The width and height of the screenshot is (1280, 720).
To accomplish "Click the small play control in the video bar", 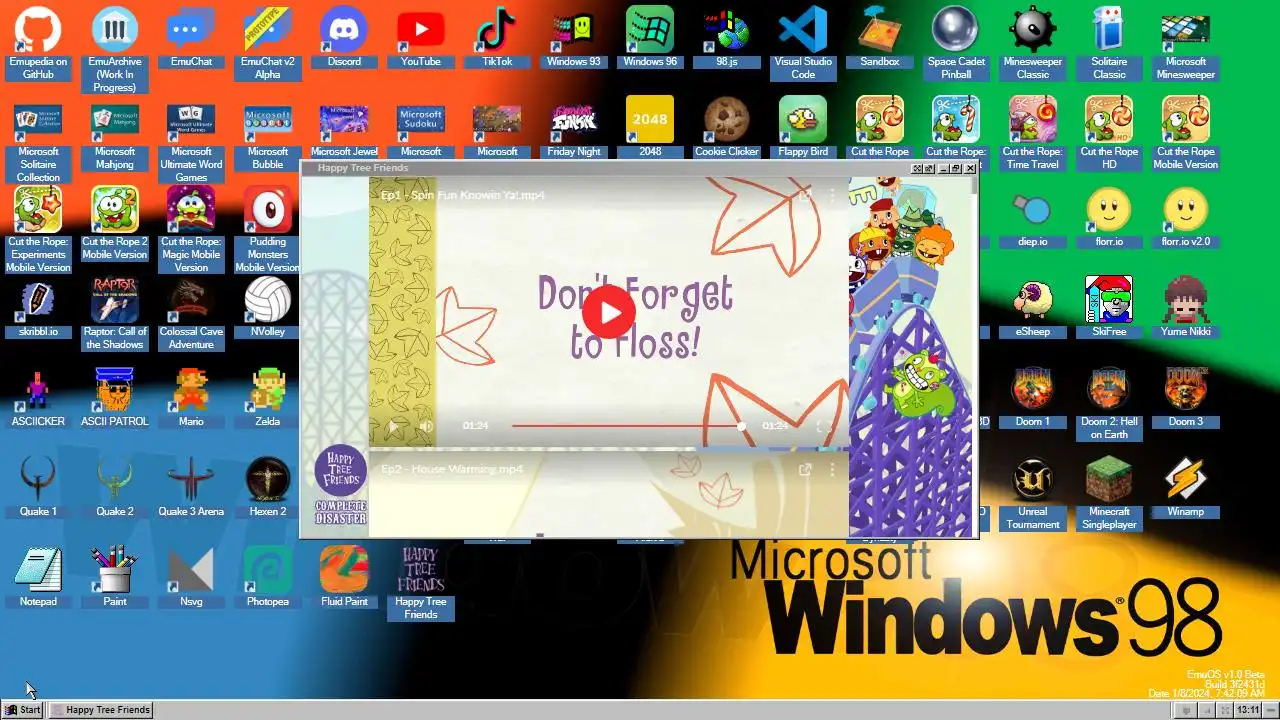I will [x=393, y=426].
